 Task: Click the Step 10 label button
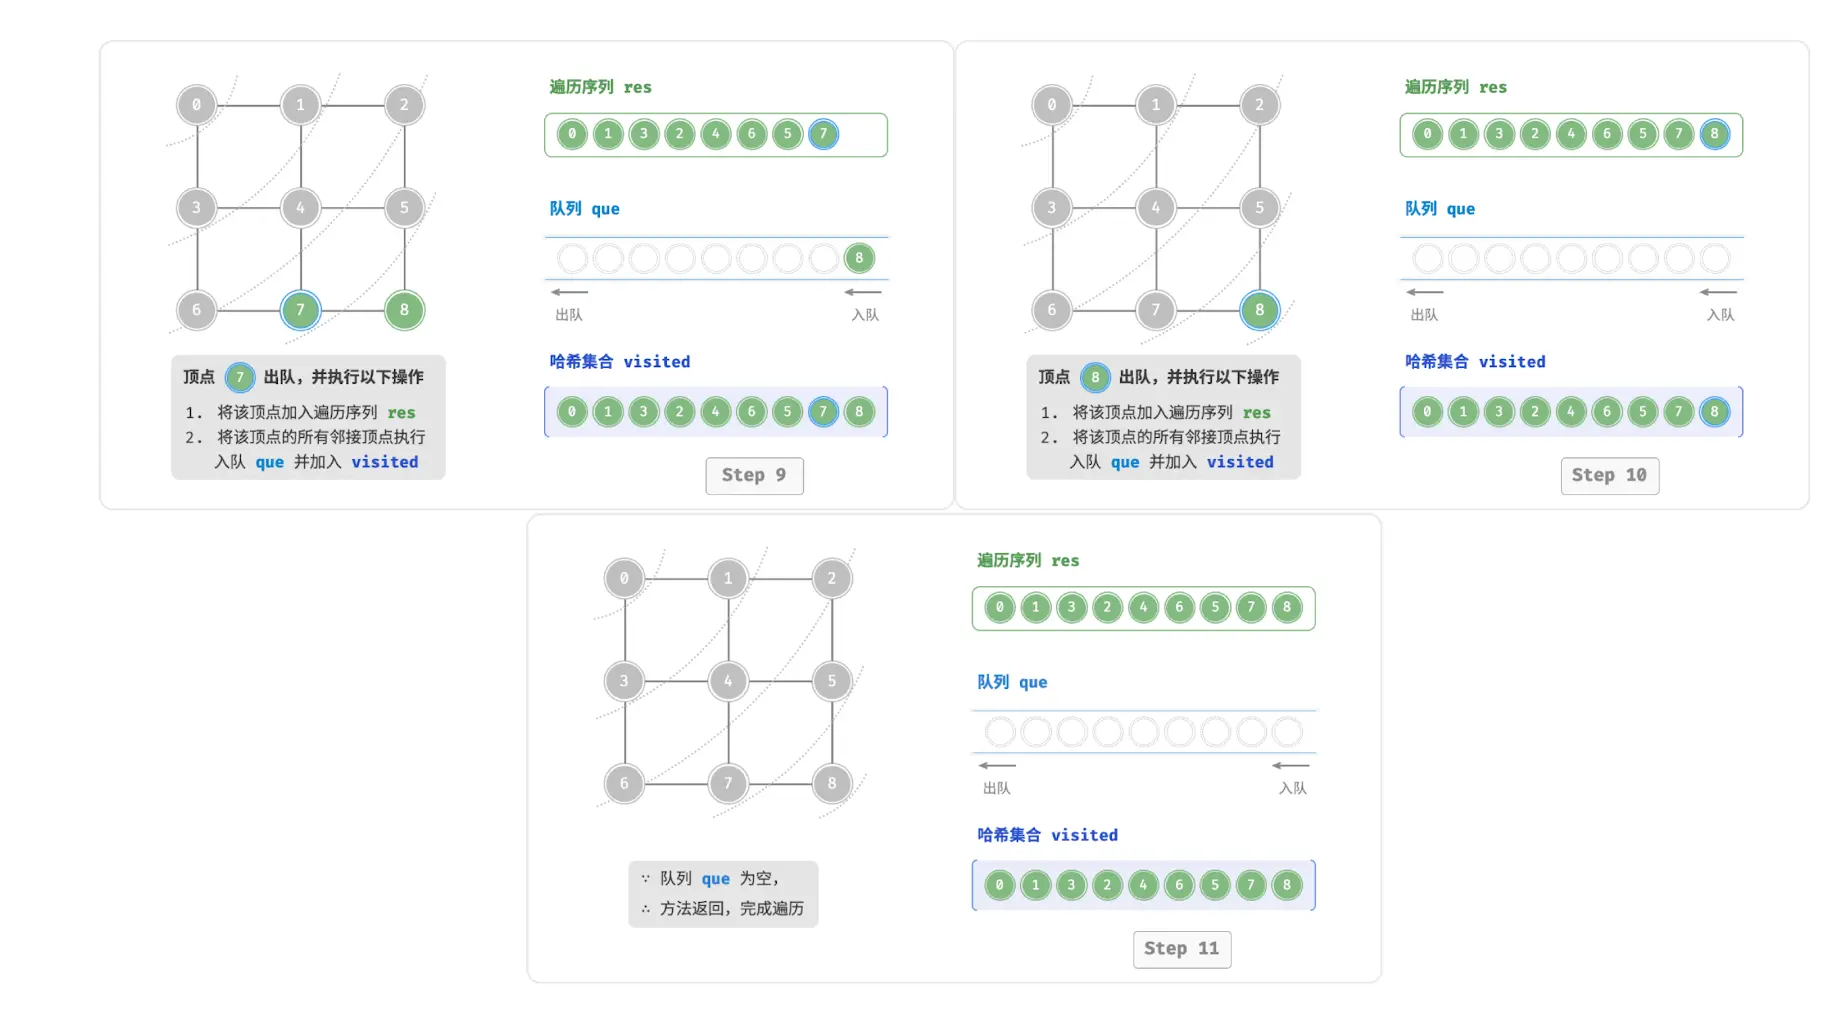pyautogui.click(x=1609, y=475)
